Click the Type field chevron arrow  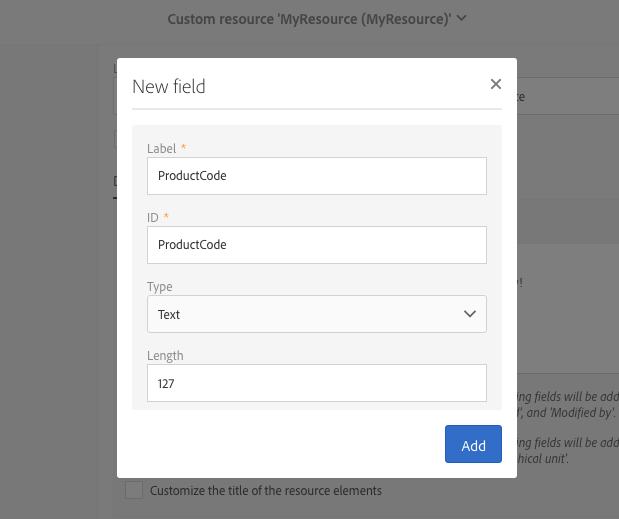coord(471,314)
